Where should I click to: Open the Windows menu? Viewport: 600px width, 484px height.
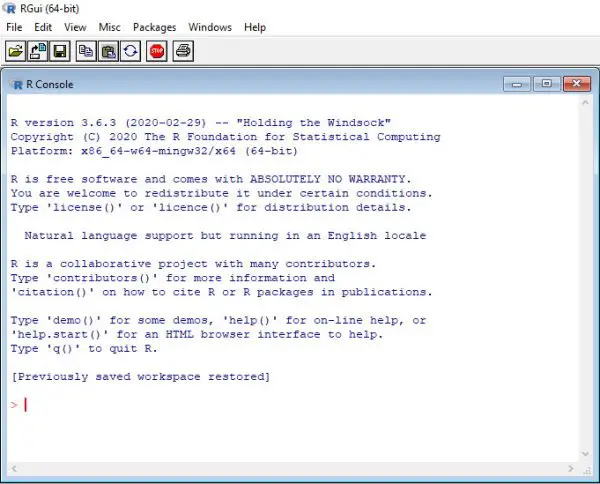coord(210,27)
